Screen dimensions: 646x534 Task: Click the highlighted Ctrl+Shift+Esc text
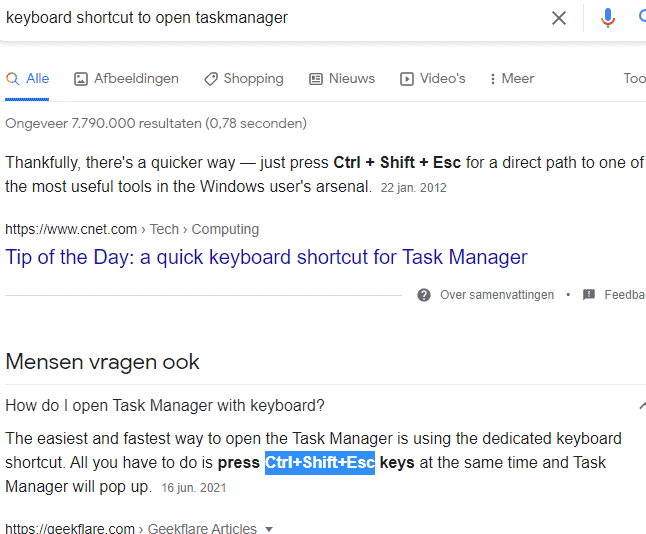click(x=320, y=463)
